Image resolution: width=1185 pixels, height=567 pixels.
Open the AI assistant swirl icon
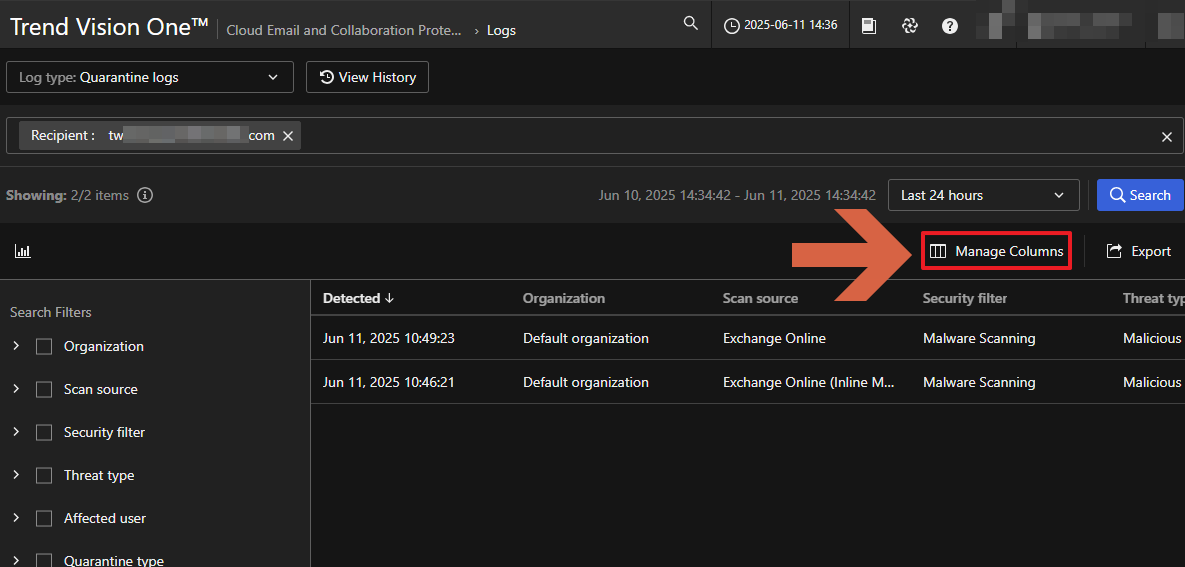click(909, 26)
